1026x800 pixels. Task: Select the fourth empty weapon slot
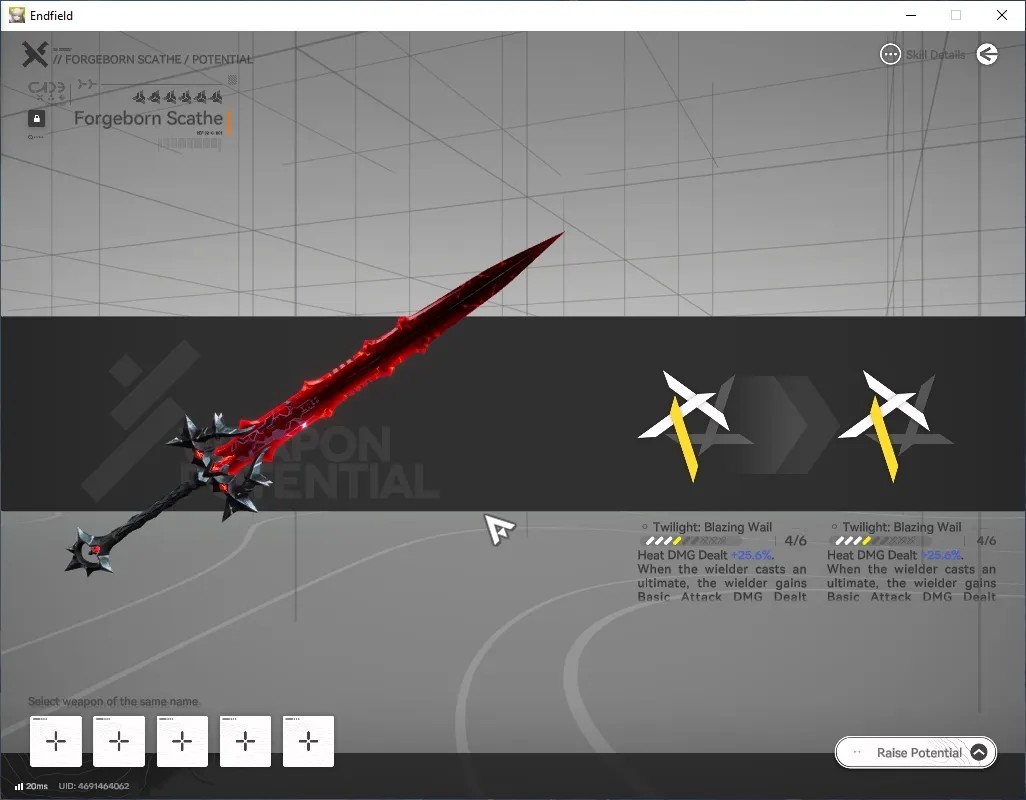245,741
